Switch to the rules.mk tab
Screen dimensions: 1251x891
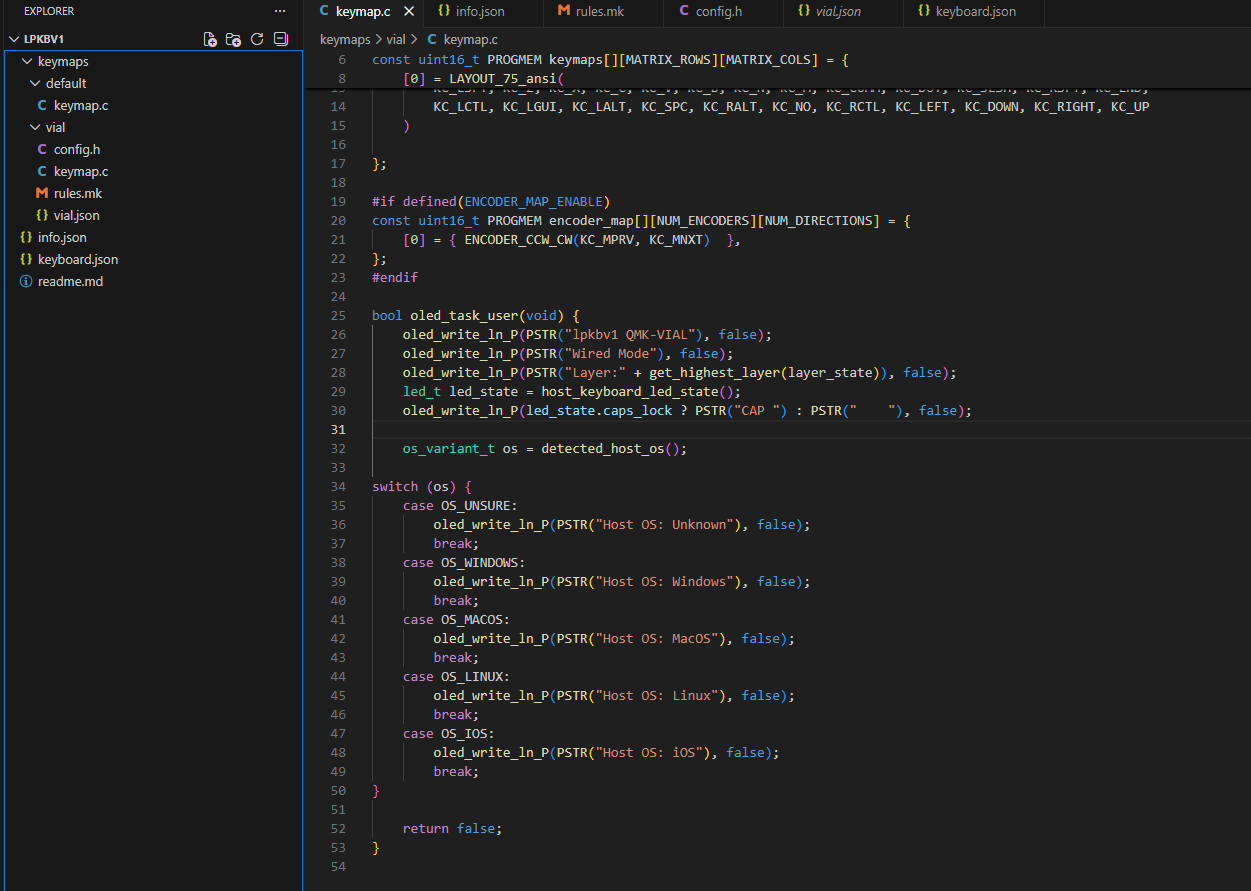tap(599, 12)
